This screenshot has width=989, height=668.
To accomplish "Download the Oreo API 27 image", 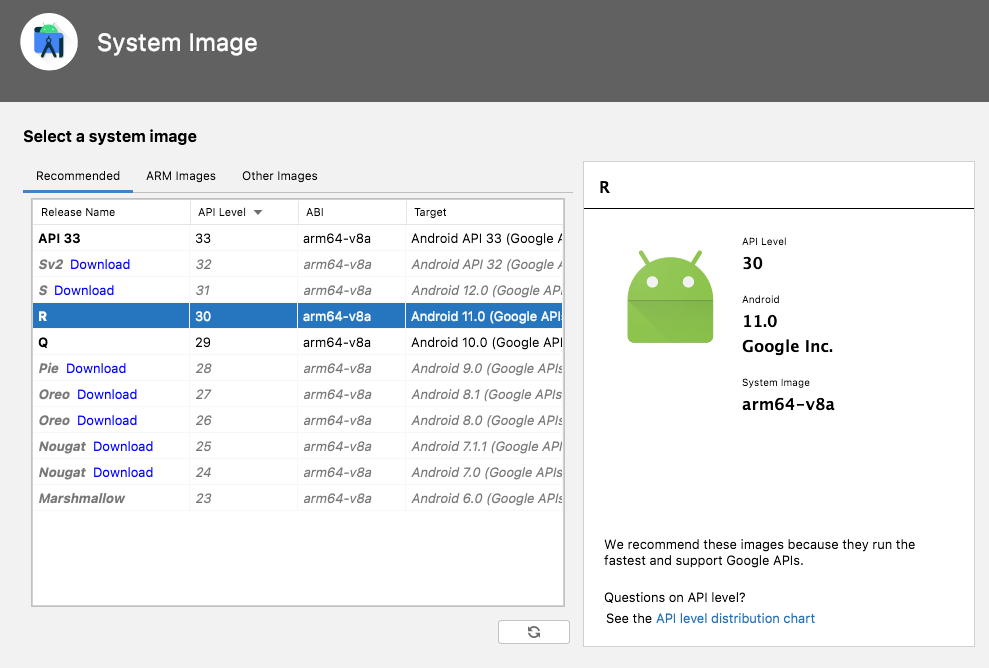I will coord(107,394).
